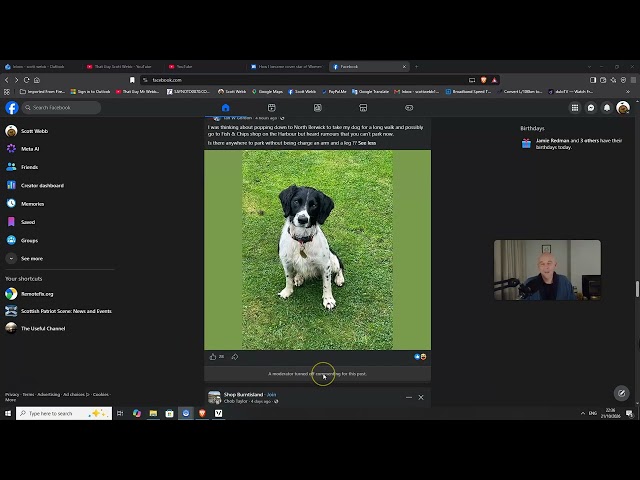Open the profile-frame tab in Facebook's top navigation

coord(318,108)
